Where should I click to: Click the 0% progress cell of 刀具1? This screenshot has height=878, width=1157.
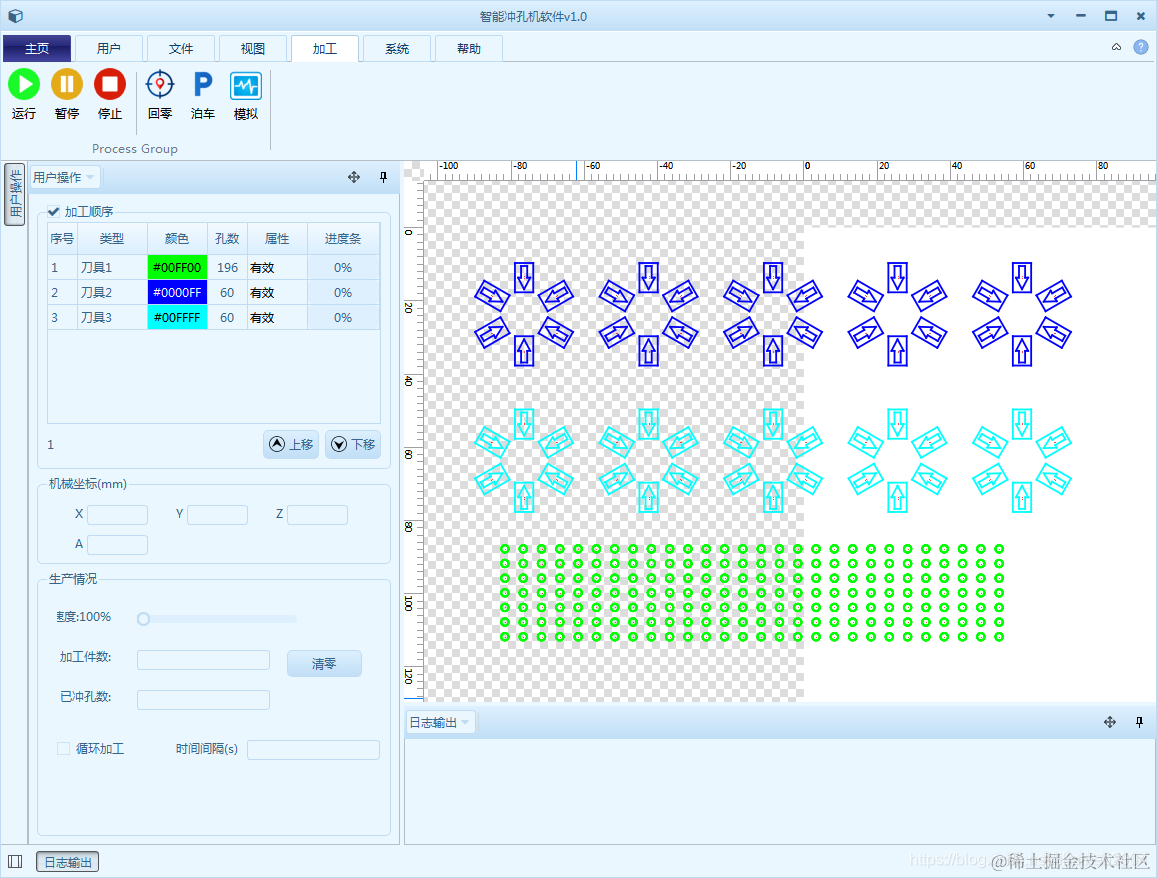(343, 267)
